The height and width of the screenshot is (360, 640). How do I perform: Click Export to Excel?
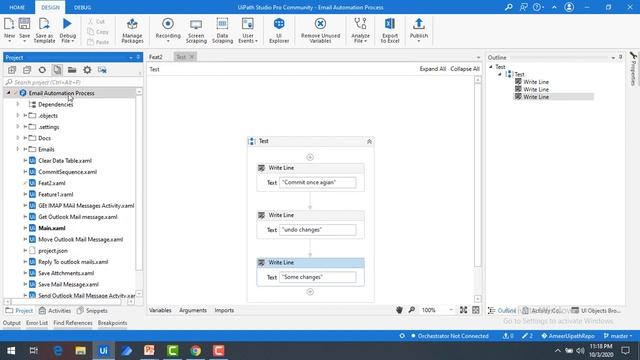[390, 30]
